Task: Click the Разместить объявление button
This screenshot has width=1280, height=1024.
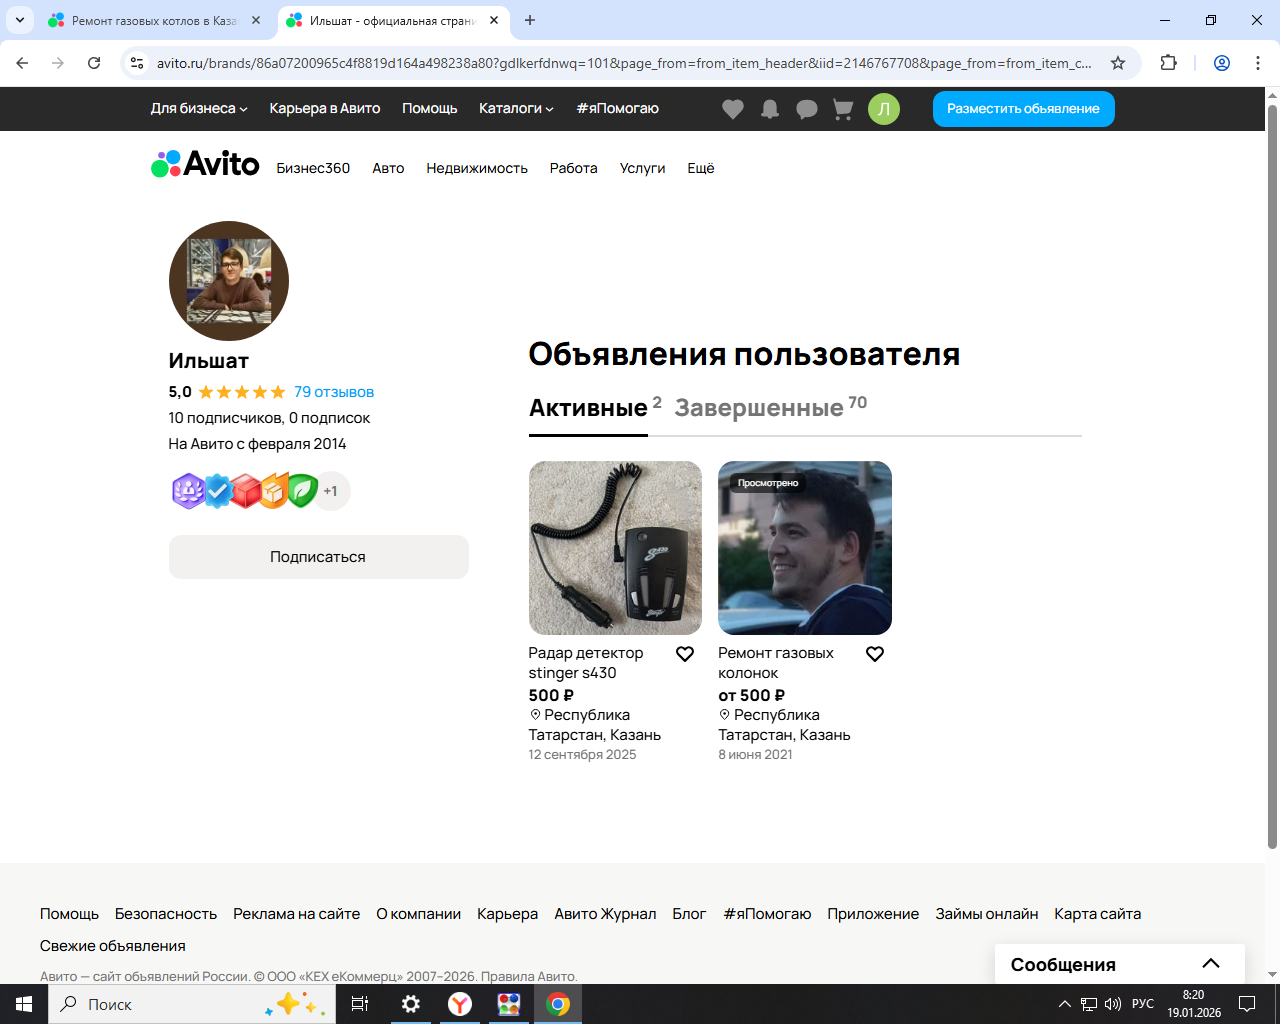Action: 1023,109
